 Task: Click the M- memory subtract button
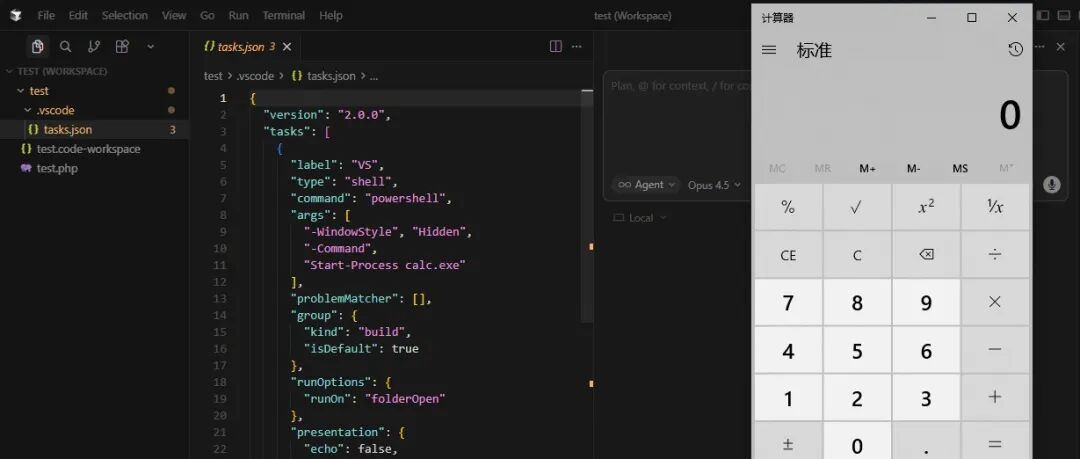(x=914, y=168)
